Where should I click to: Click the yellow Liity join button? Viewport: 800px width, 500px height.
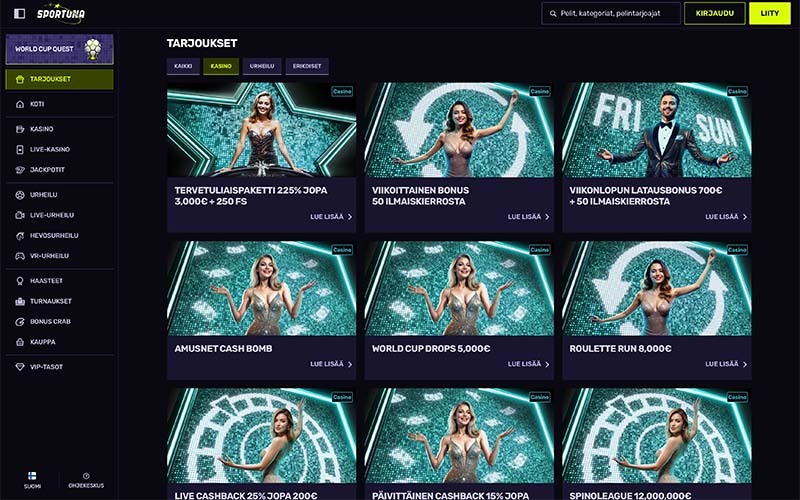tap(769, 13)
